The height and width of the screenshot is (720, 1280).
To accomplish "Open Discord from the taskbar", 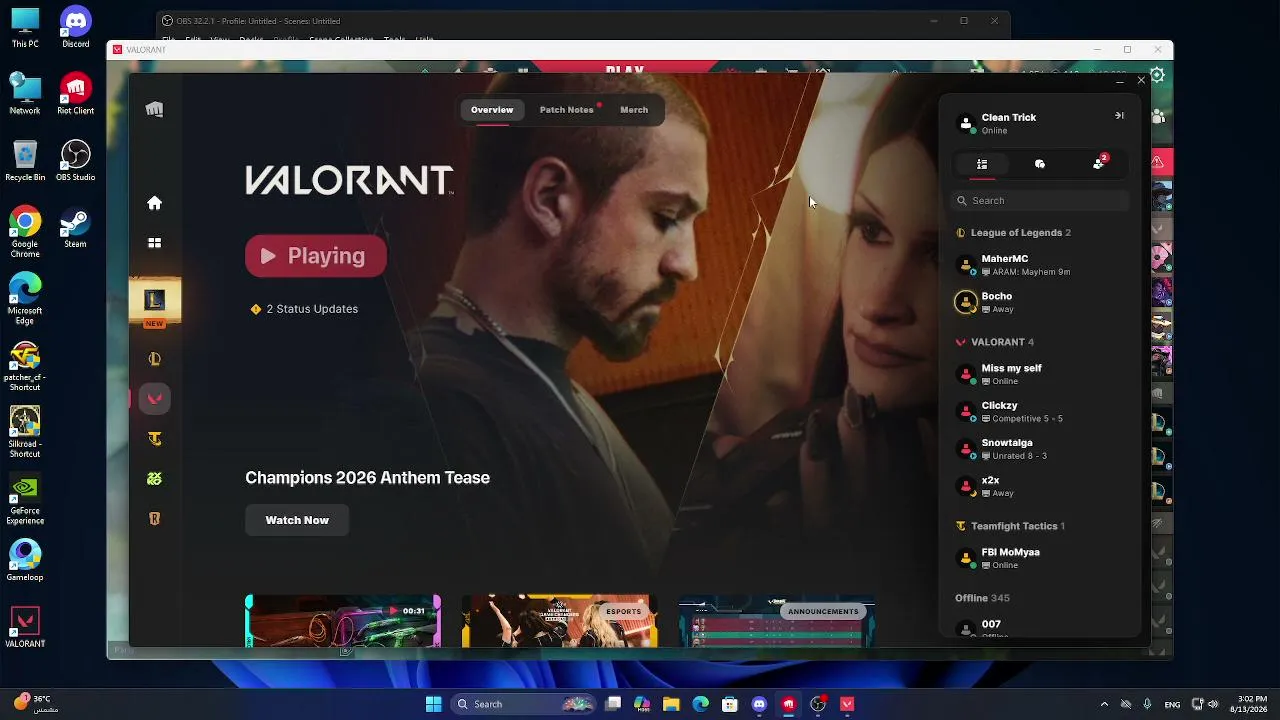I will point(759,704).
